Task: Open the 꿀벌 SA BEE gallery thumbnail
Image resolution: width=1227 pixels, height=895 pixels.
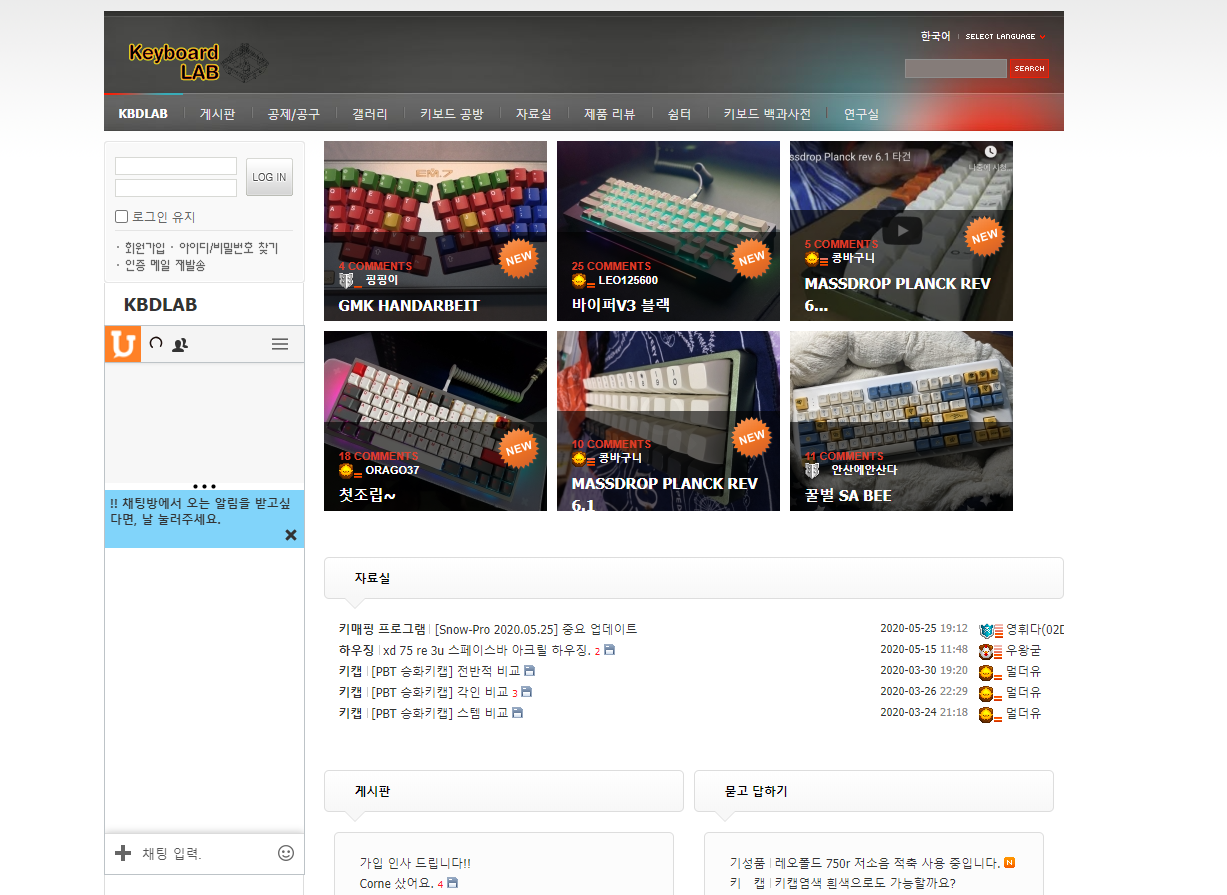Action: (901, 421)
